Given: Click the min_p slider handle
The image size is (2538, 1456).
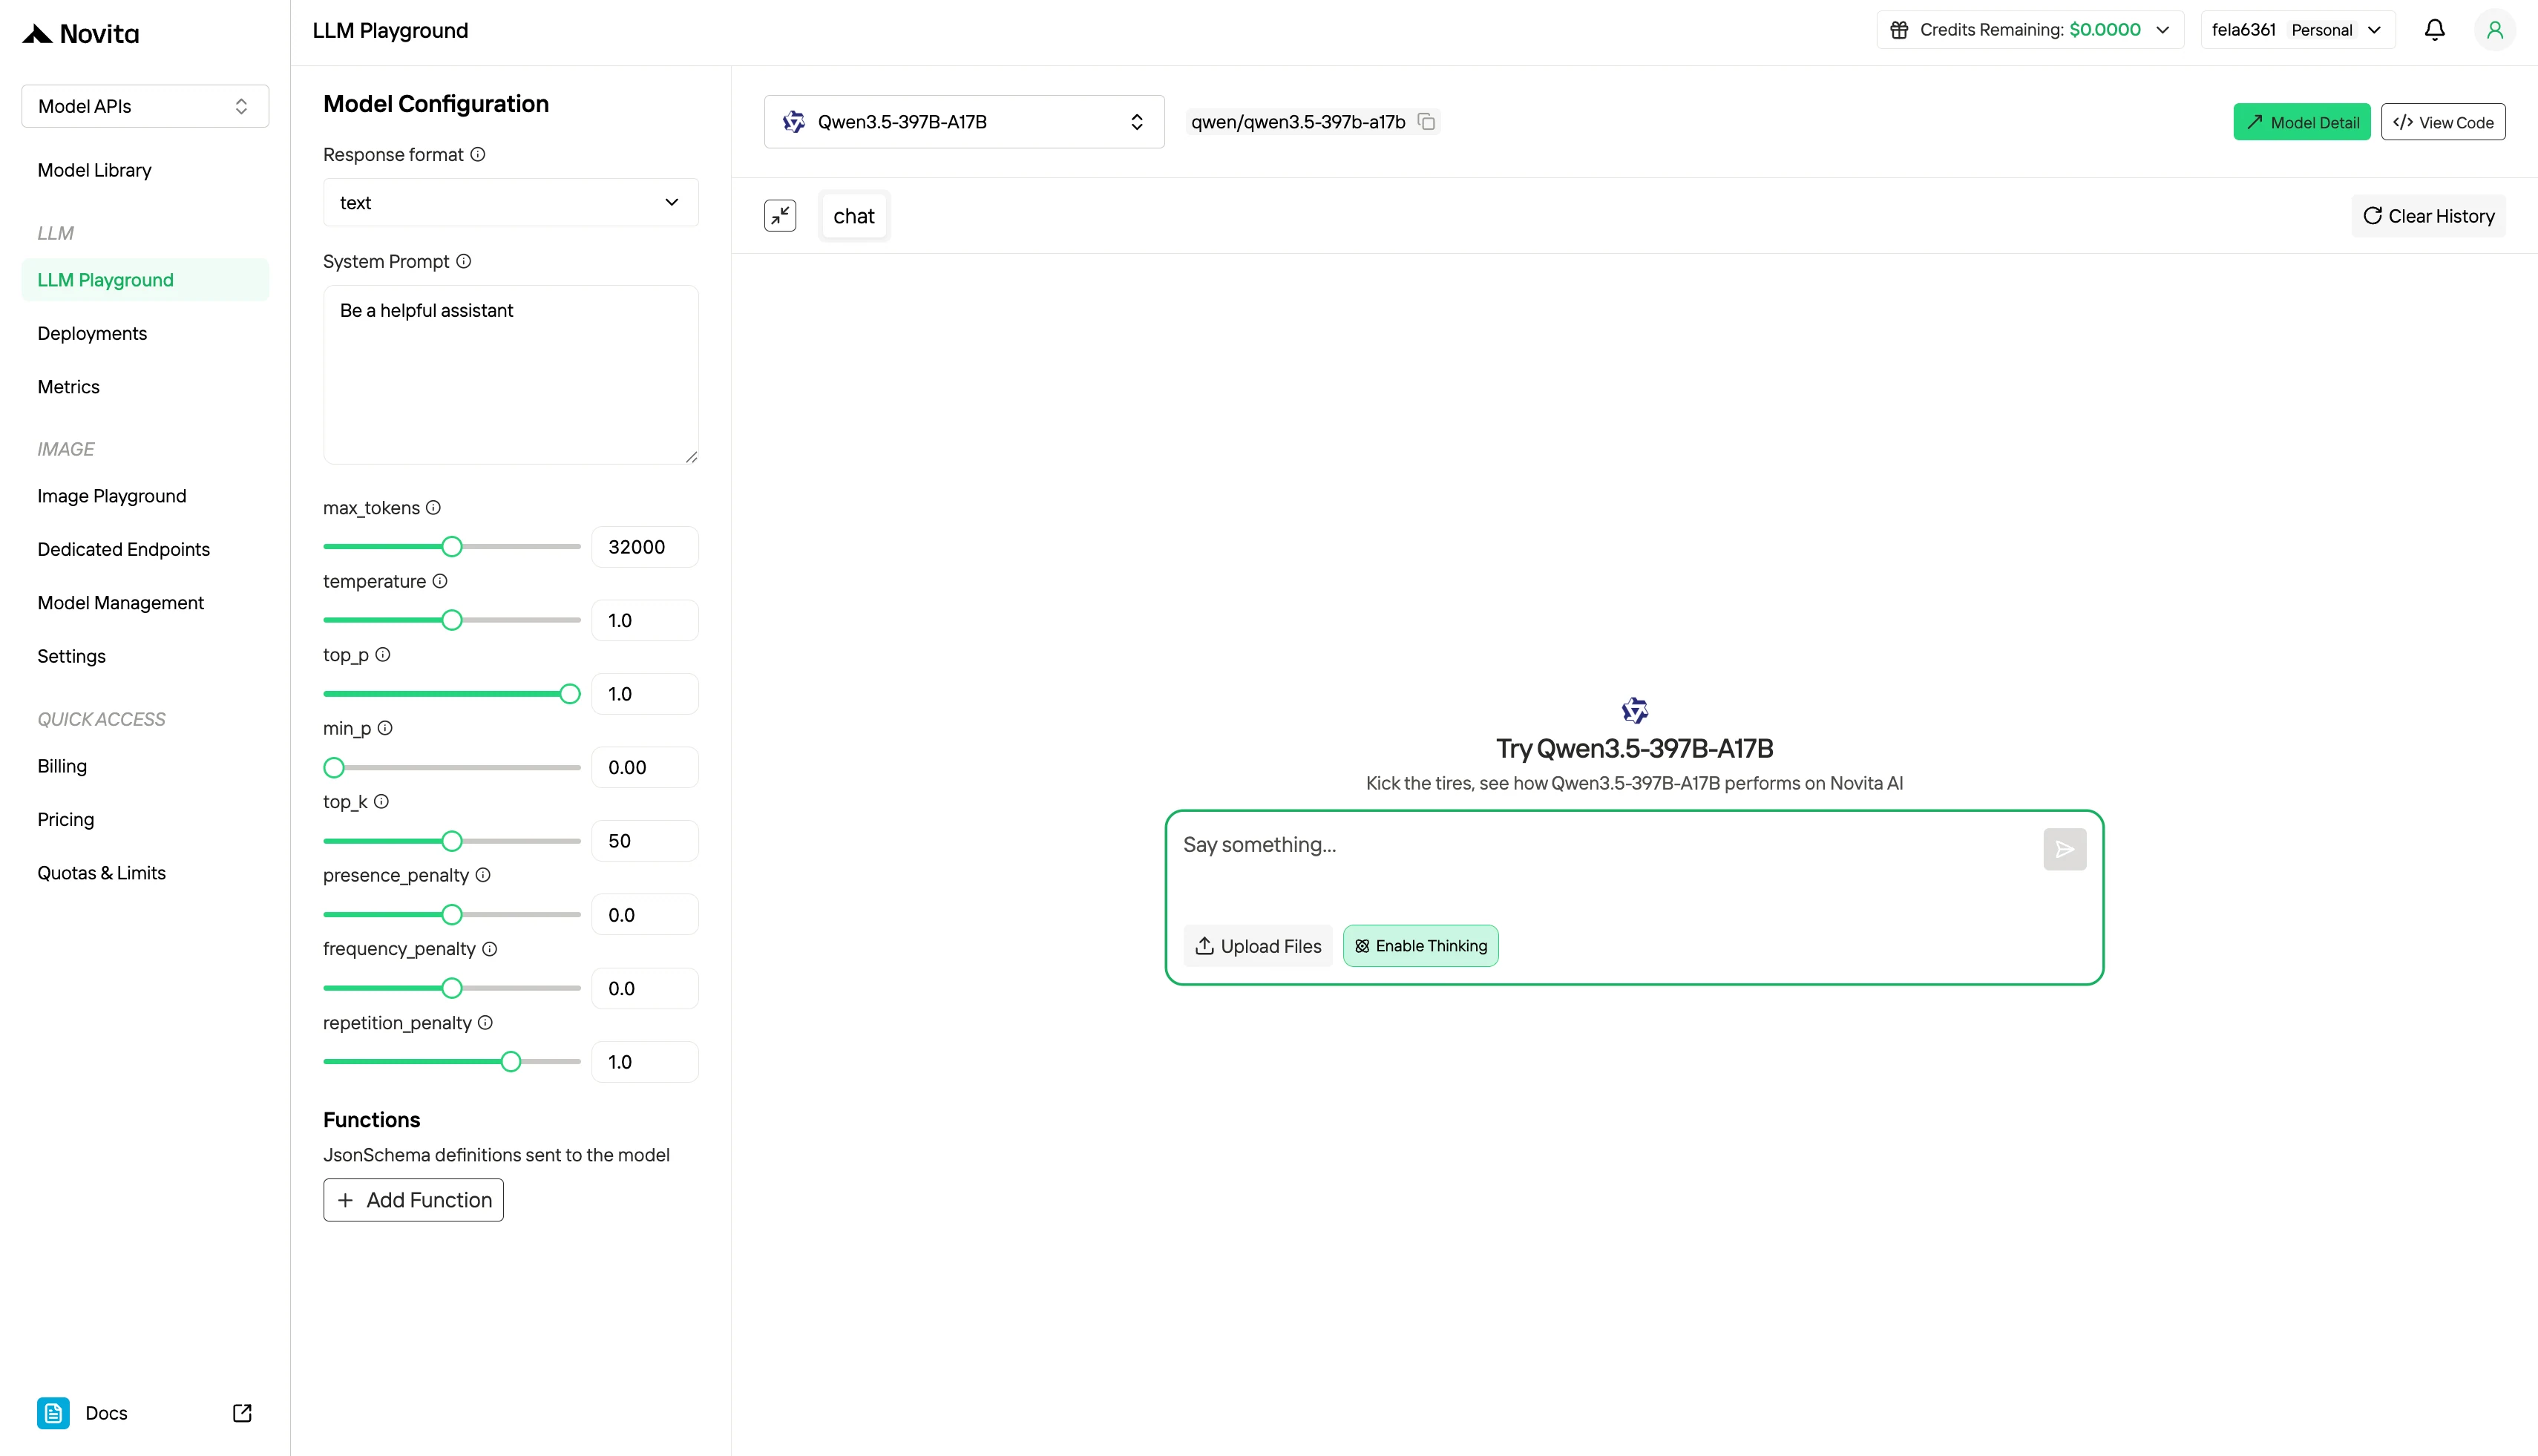Looking at the screenshot, I should pyautogui.click(x=334, y=767).
